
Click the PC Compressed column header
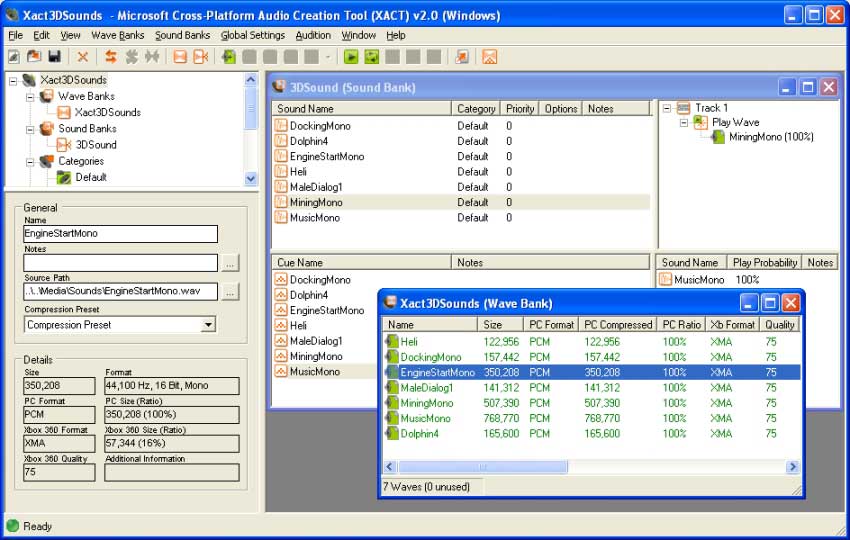(x=617, y=324)
